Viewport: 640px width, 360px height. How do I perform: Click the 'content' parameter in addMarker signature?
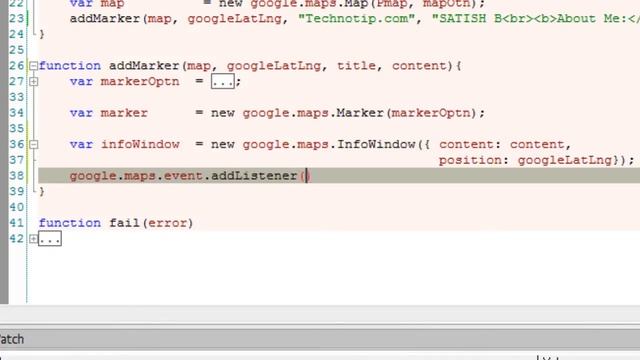pos(419,66)
